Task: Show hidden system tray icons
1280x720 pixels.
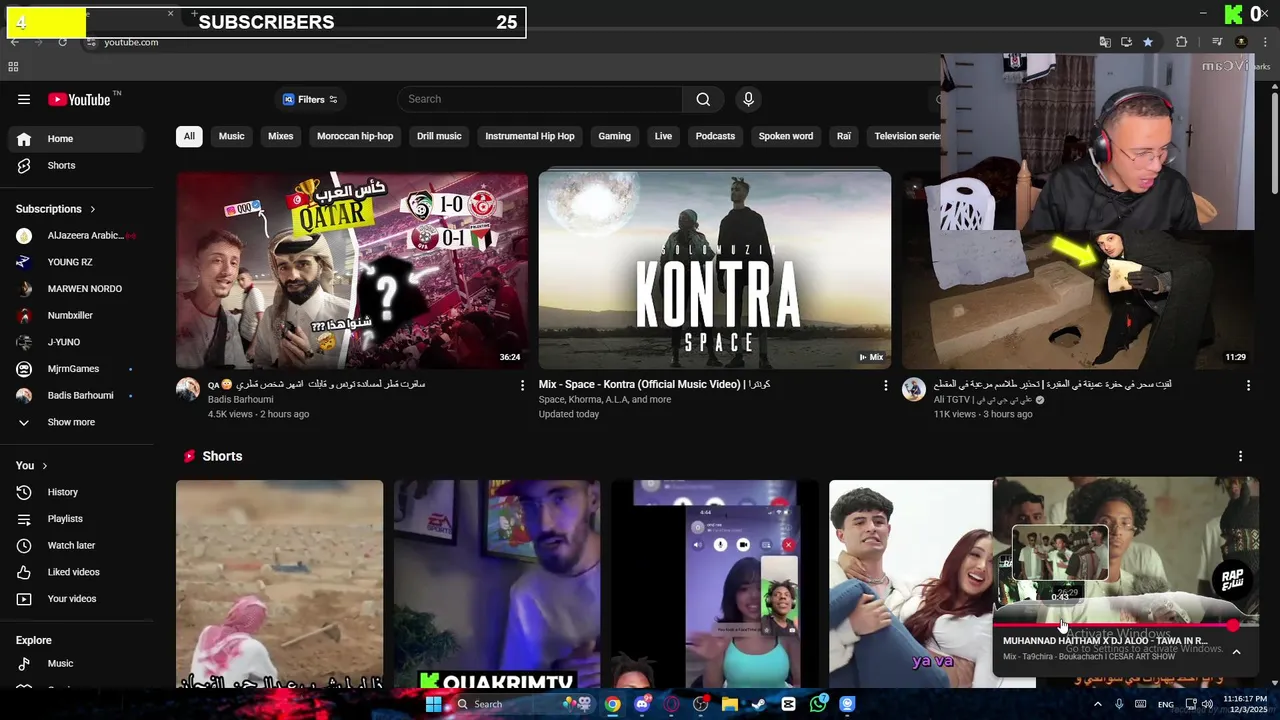Action: click(x=1097, y=704)
